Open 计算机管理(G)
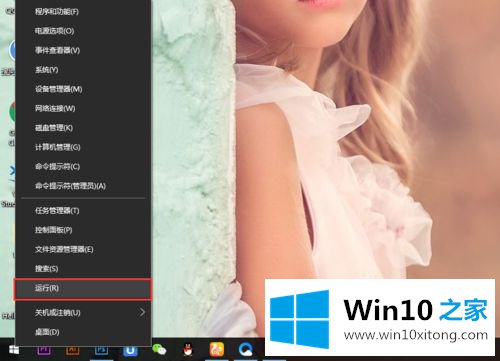 tap(83, 147)
